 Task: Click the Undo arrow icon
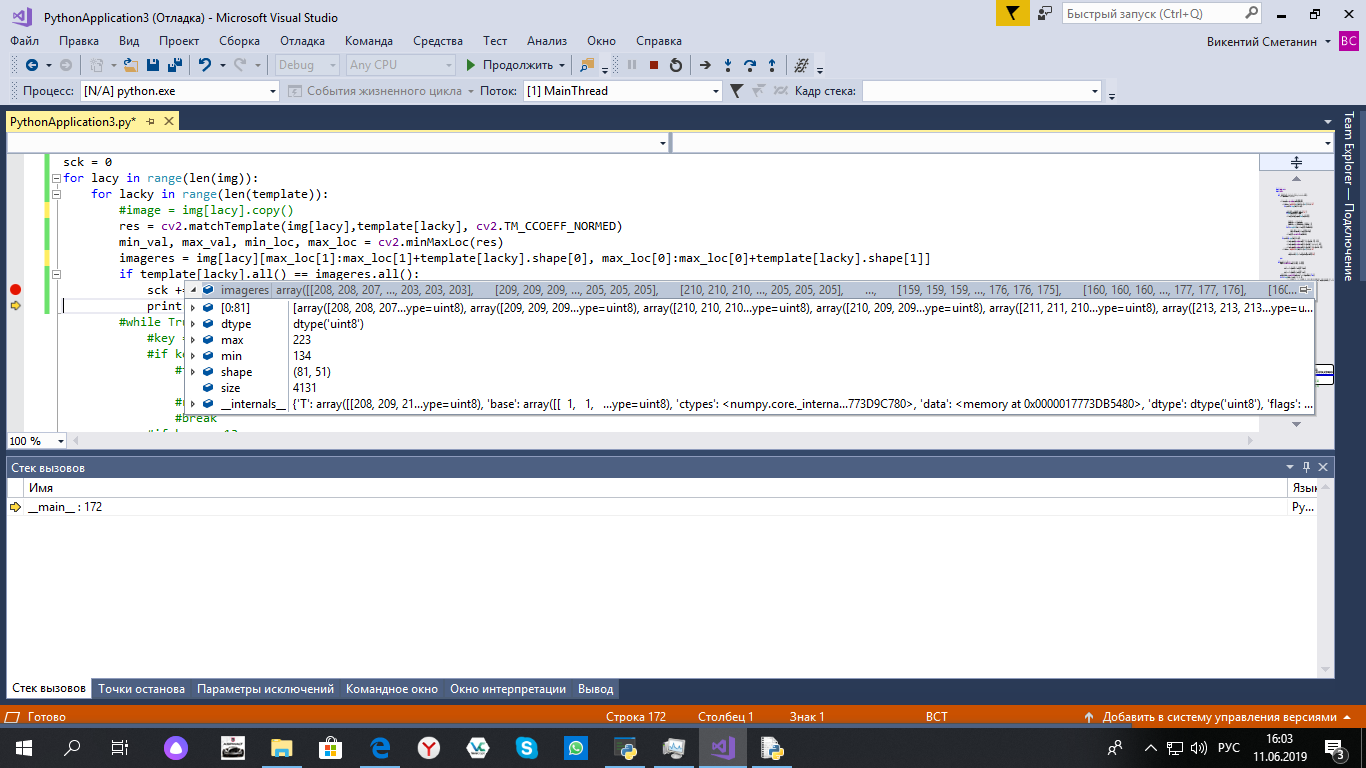(204, 65)
